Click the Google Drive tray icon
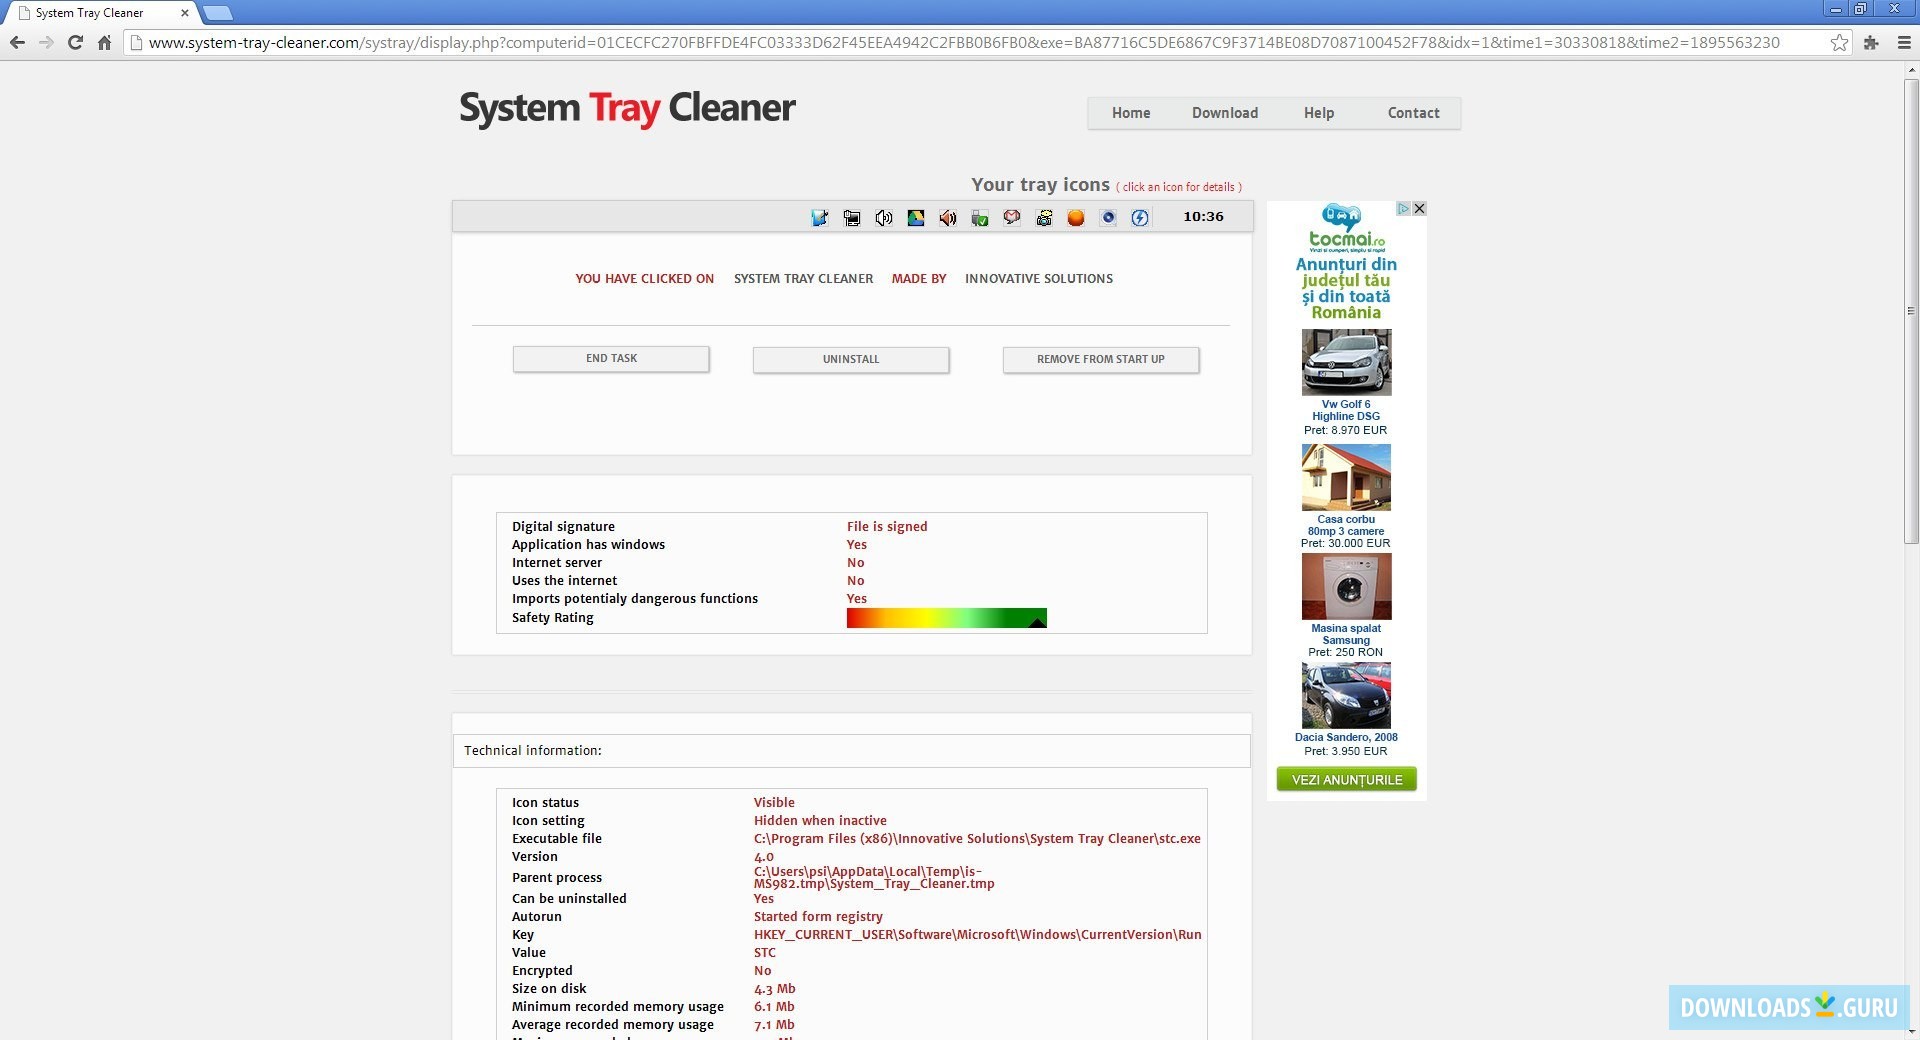The image size is (1920, 1040). (x=915, y=217)
